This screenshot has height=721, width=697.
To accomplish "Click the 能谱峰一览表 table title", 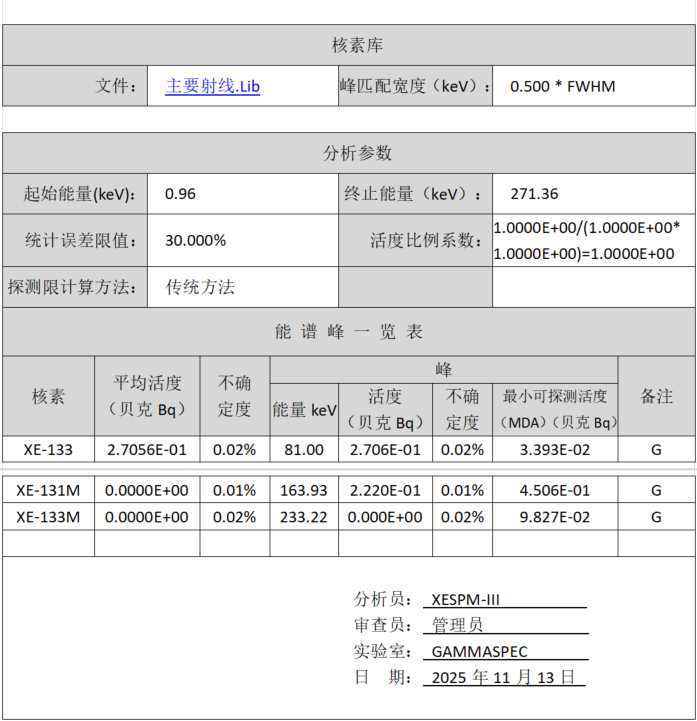I will pos(349,332).
